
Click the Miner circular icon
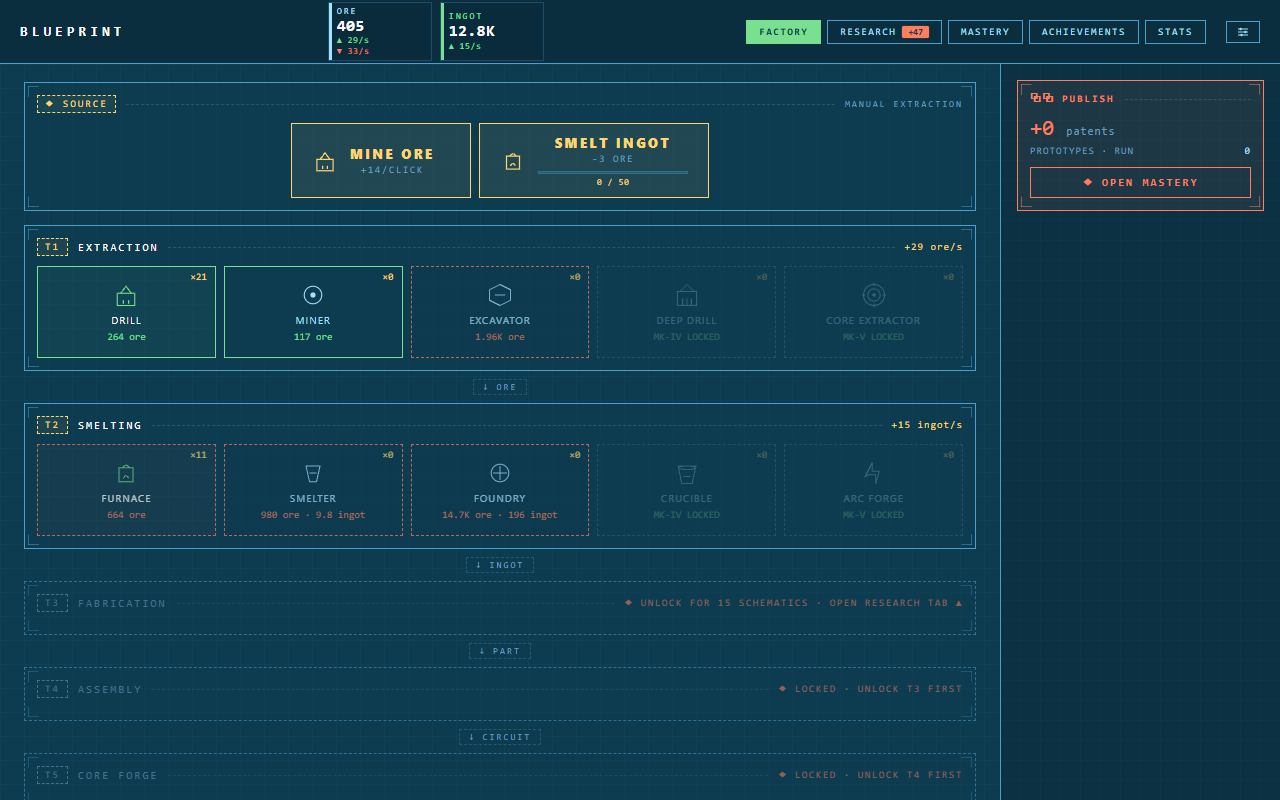pyautogui.click(x=313, y=295)
